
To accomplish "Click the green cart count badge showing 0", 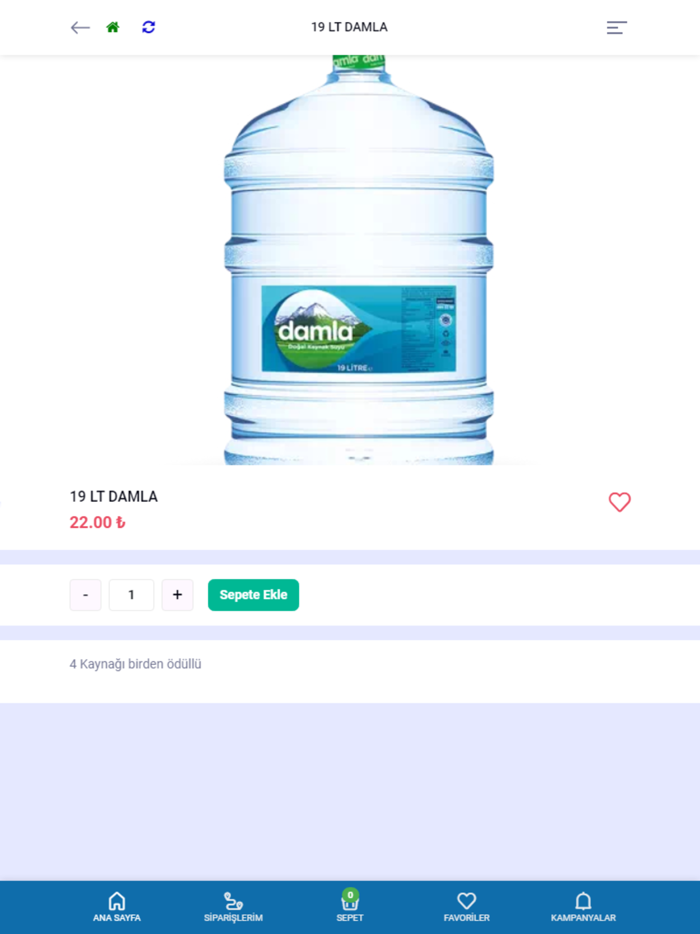I will coord(350,895).
